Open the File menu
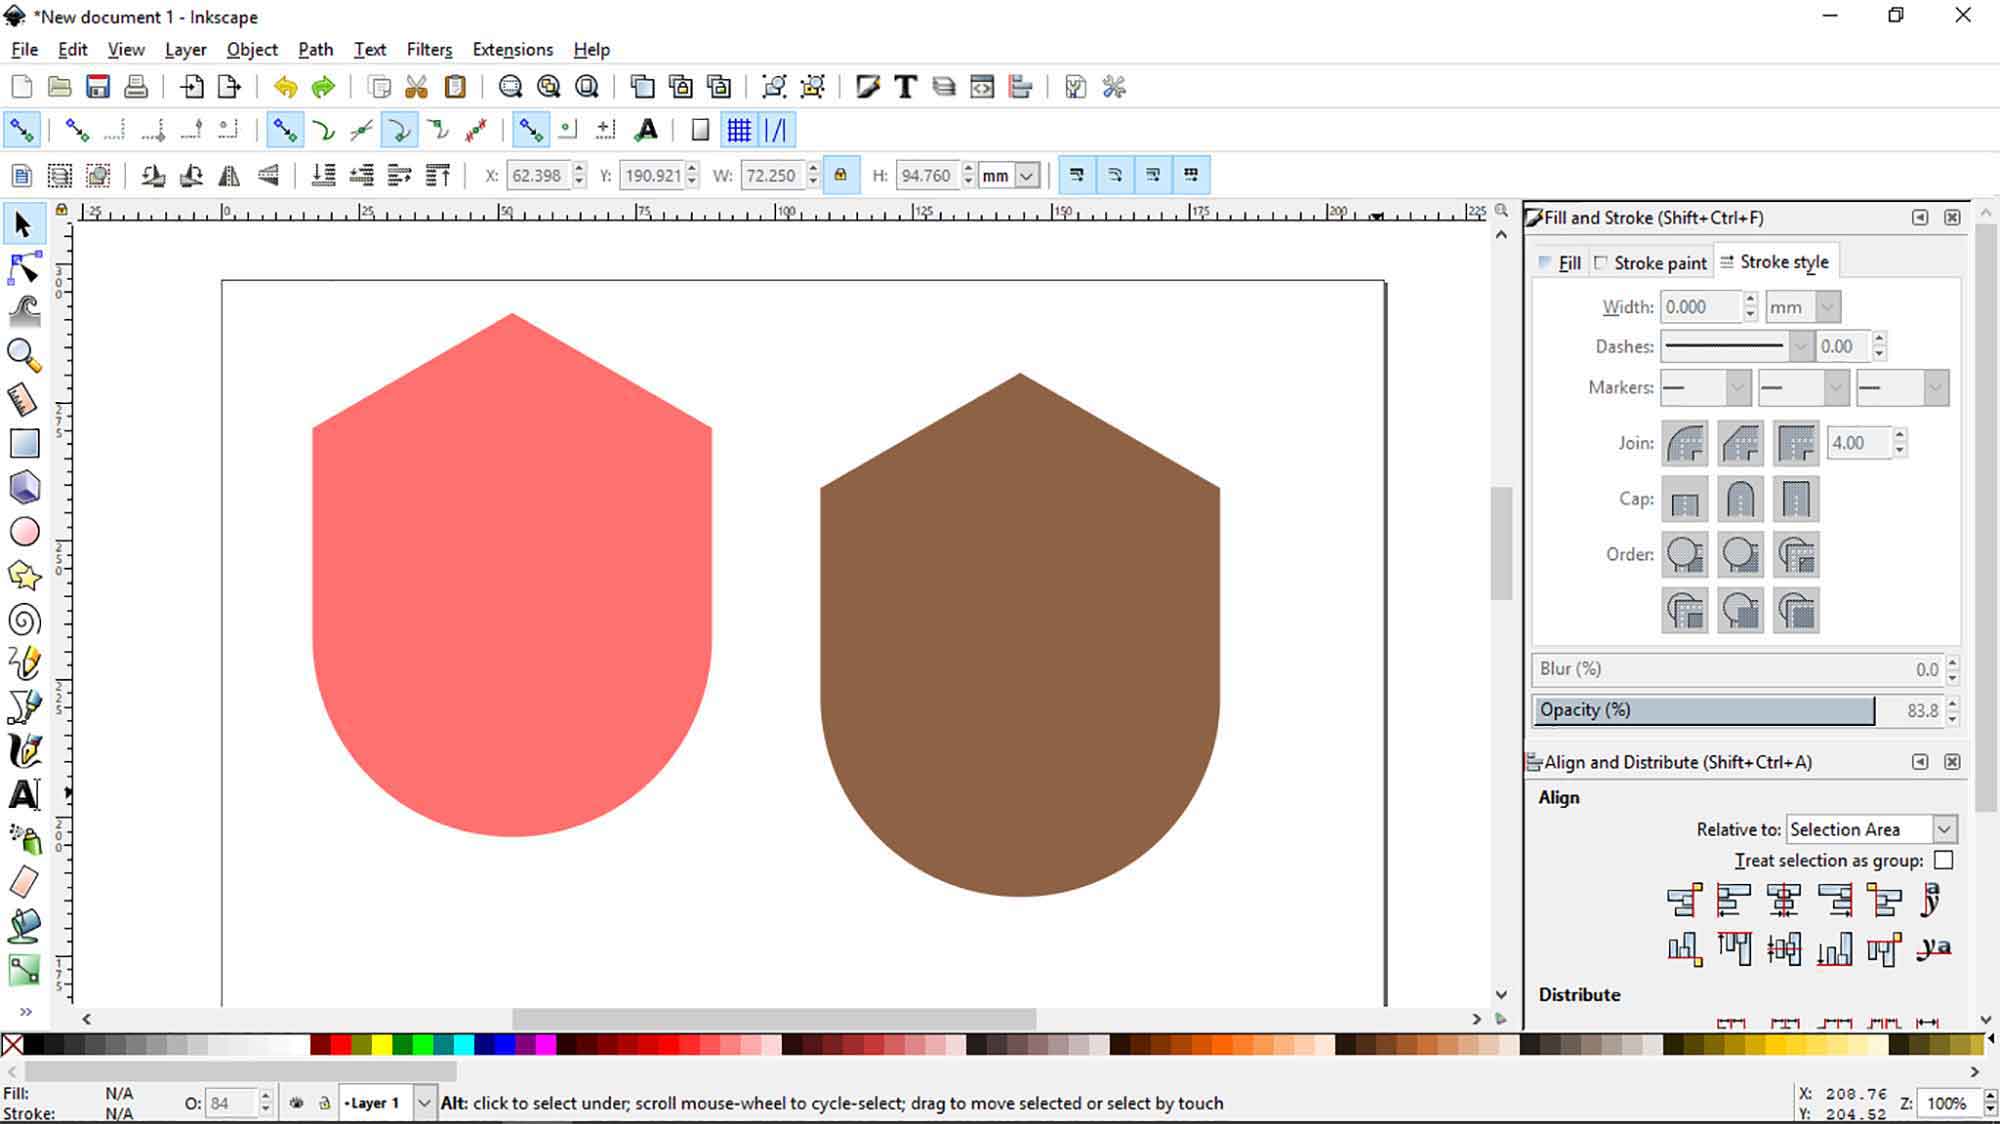2000x1124 pixels. 24,49
